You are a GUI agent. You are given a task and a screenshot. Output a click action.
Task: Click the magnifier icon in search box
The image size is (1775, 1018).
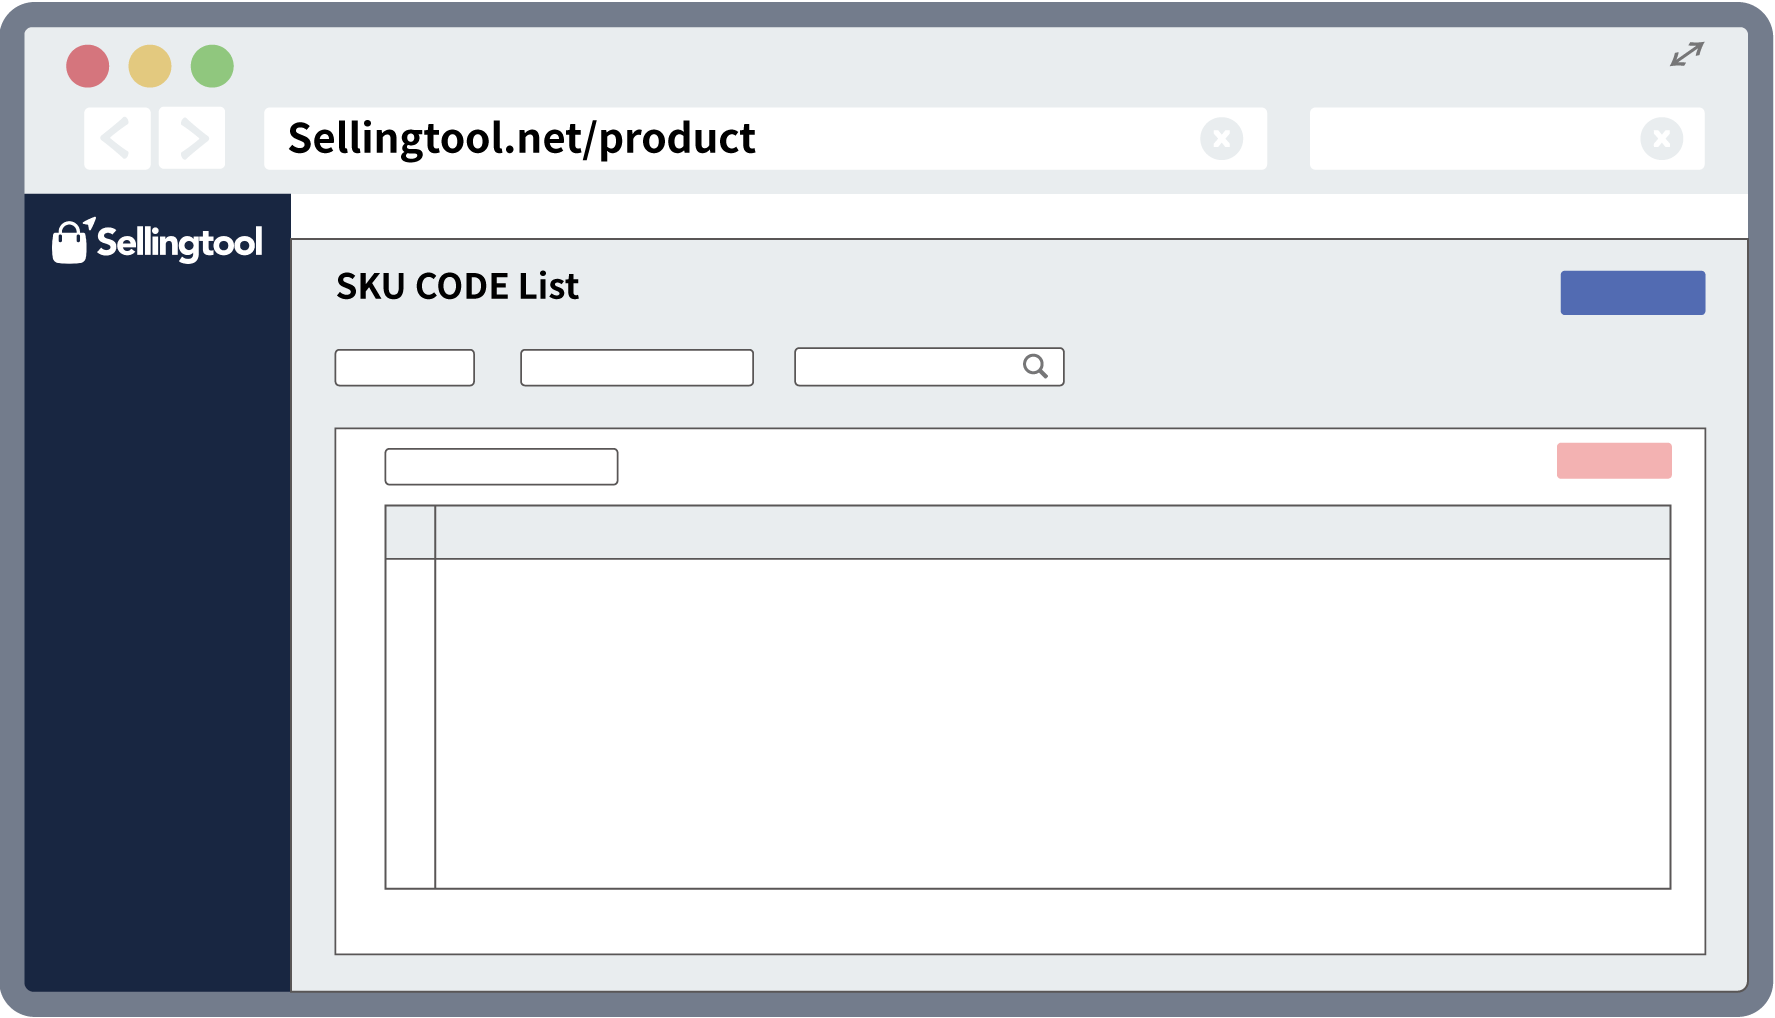pos(1035,366)
